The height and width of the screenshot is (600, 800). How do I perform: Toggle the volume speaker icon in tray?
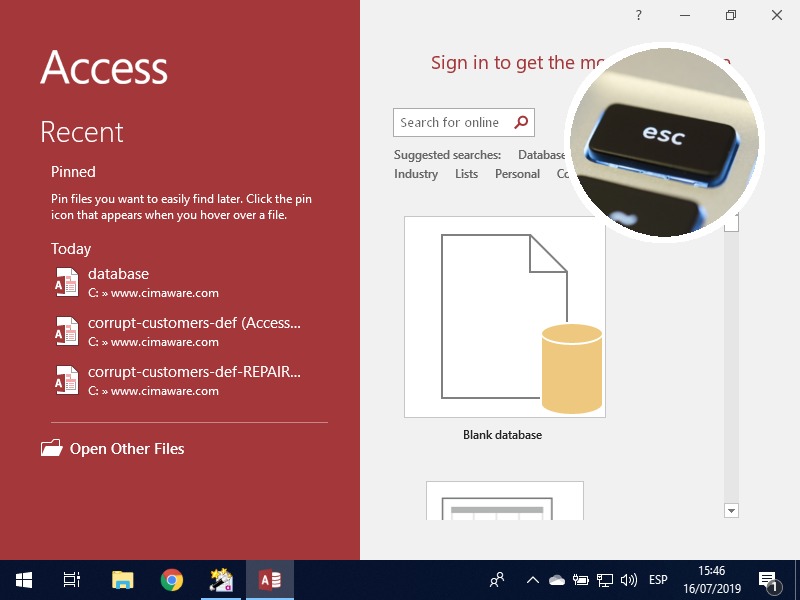tap(629, 580)
